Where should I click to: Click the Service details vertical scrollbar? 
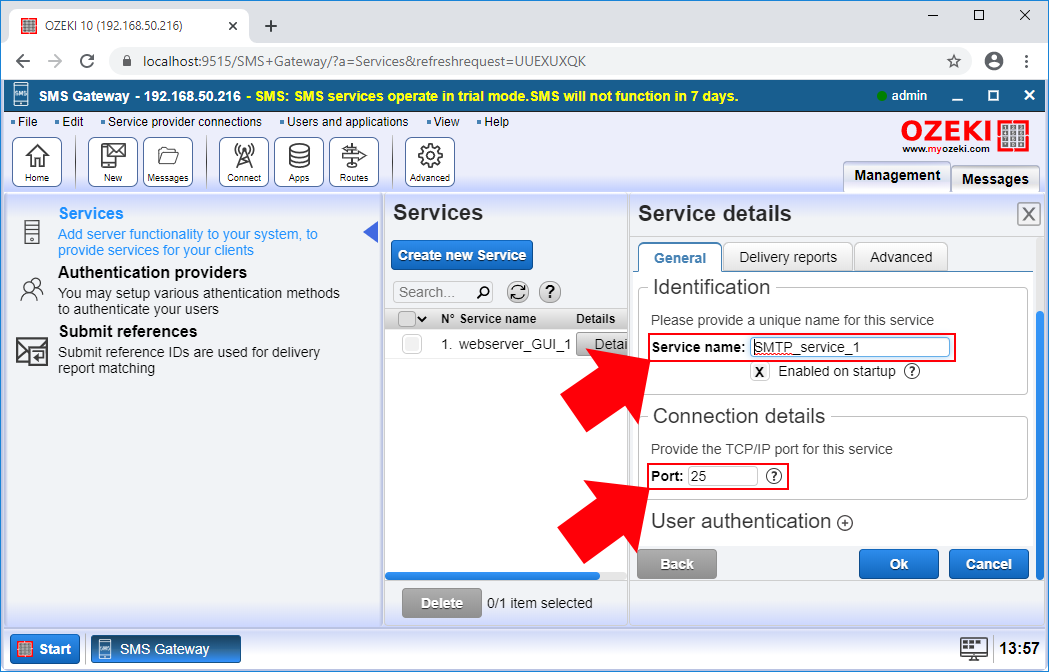pos(1040,445)
